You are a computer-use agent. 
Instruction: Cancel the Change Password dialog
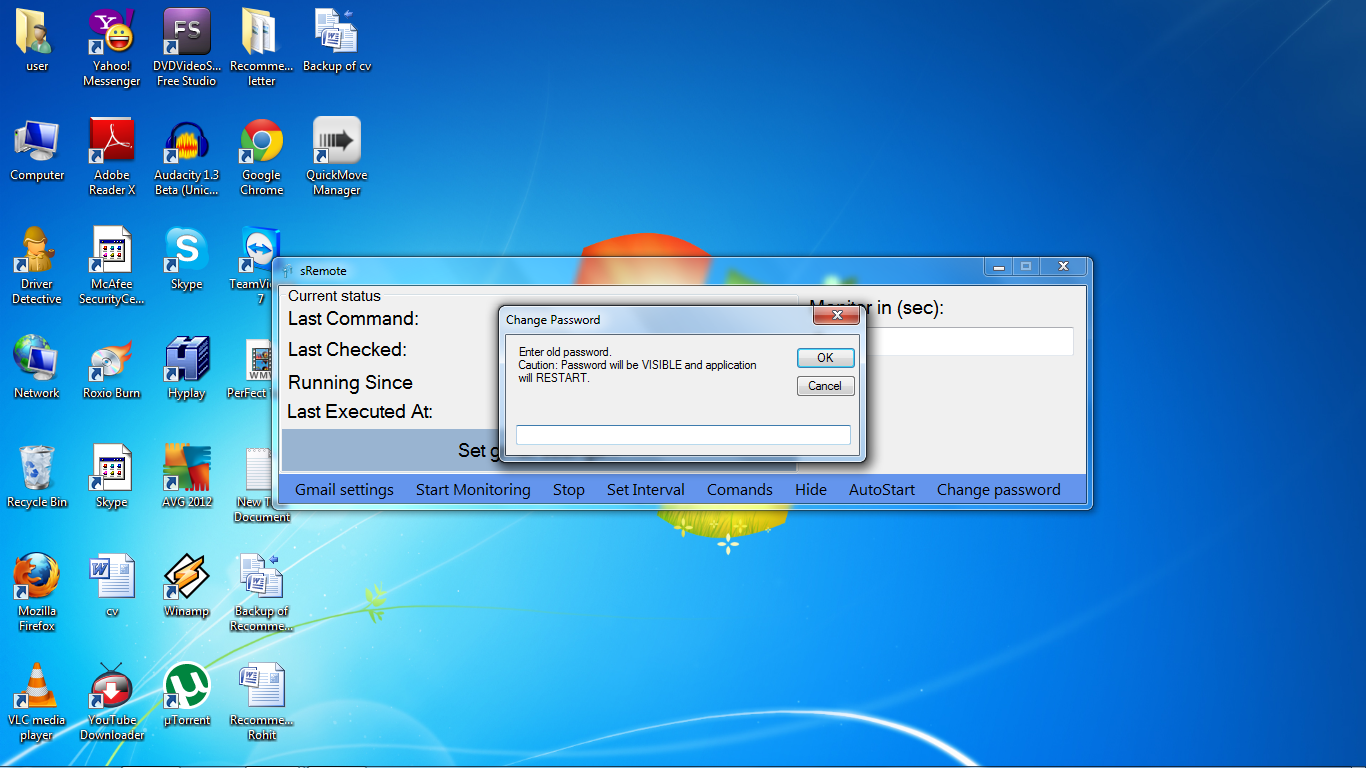tap(825, 386)
